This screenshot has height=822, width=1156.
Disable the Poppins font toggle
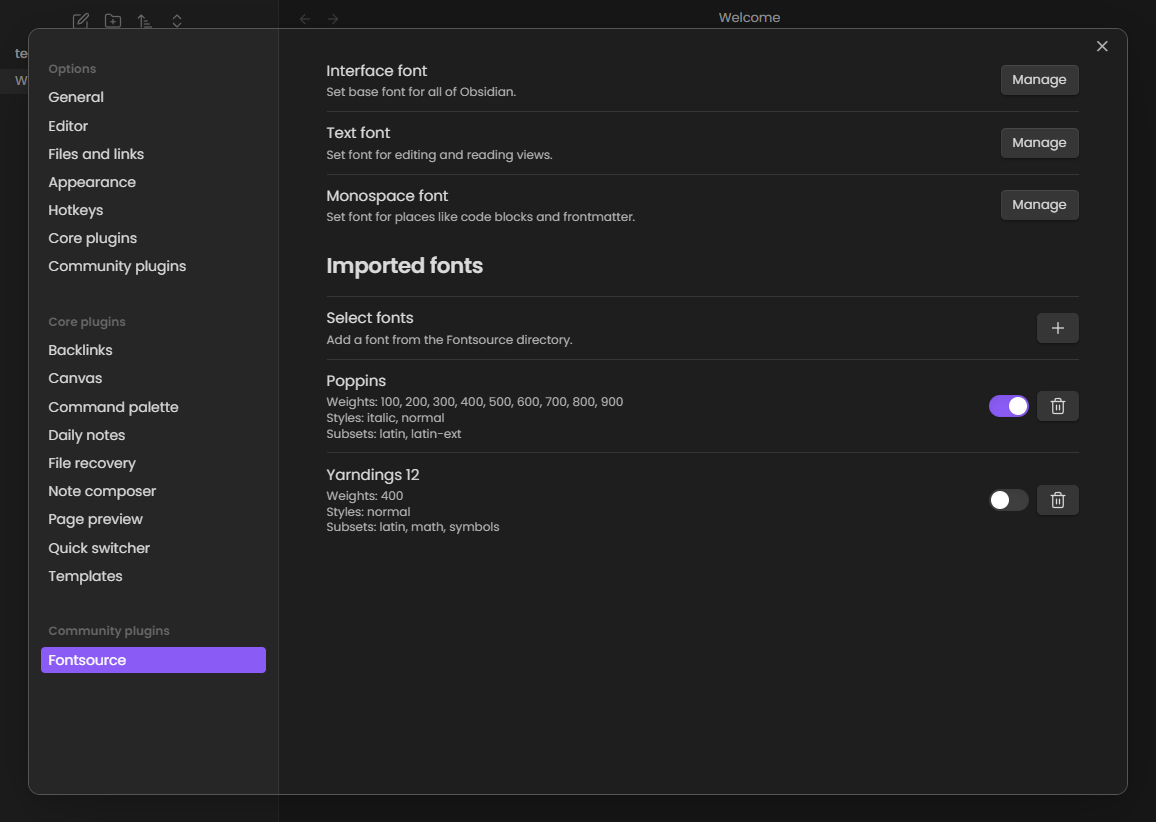(x=1008, y=406)
